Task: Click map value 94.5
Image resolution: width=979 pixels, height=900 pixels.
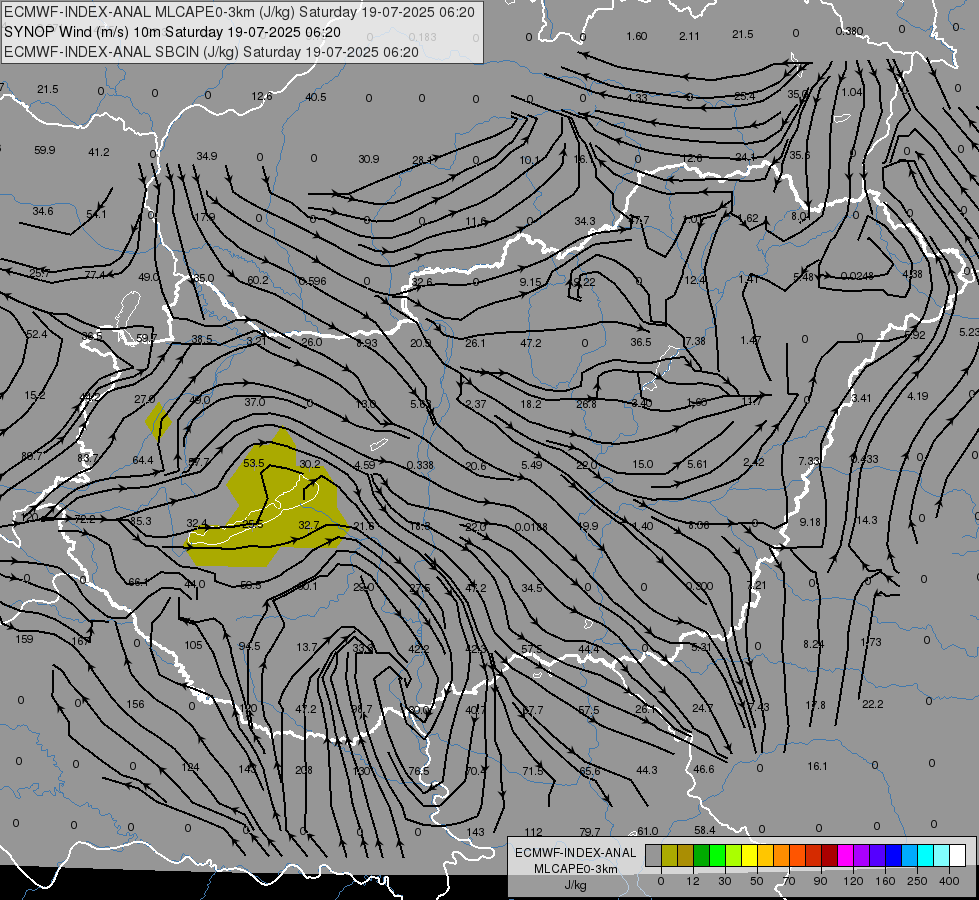Action: pos(250,646)
